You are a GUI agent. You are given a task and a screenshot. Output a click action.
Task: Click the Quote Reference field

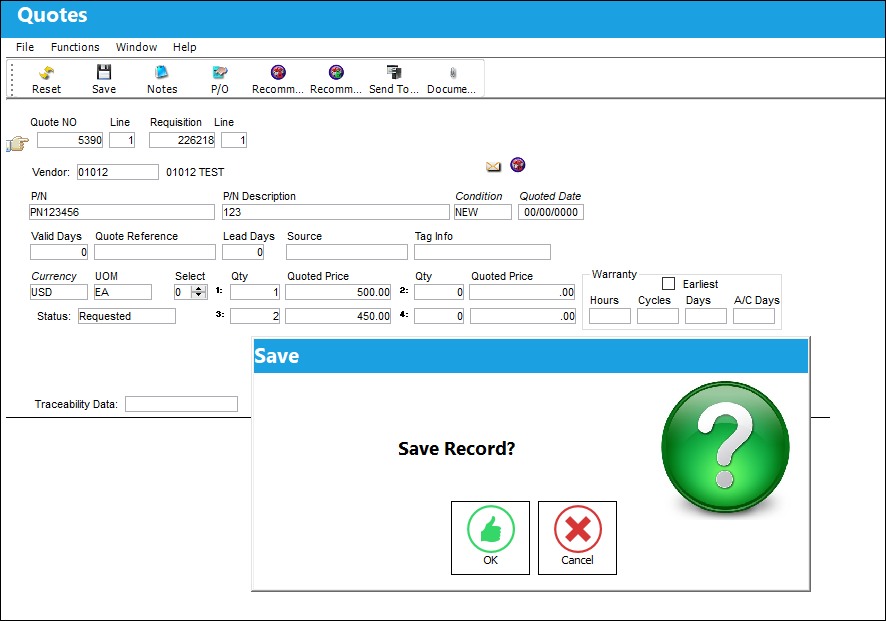(155, 252)
